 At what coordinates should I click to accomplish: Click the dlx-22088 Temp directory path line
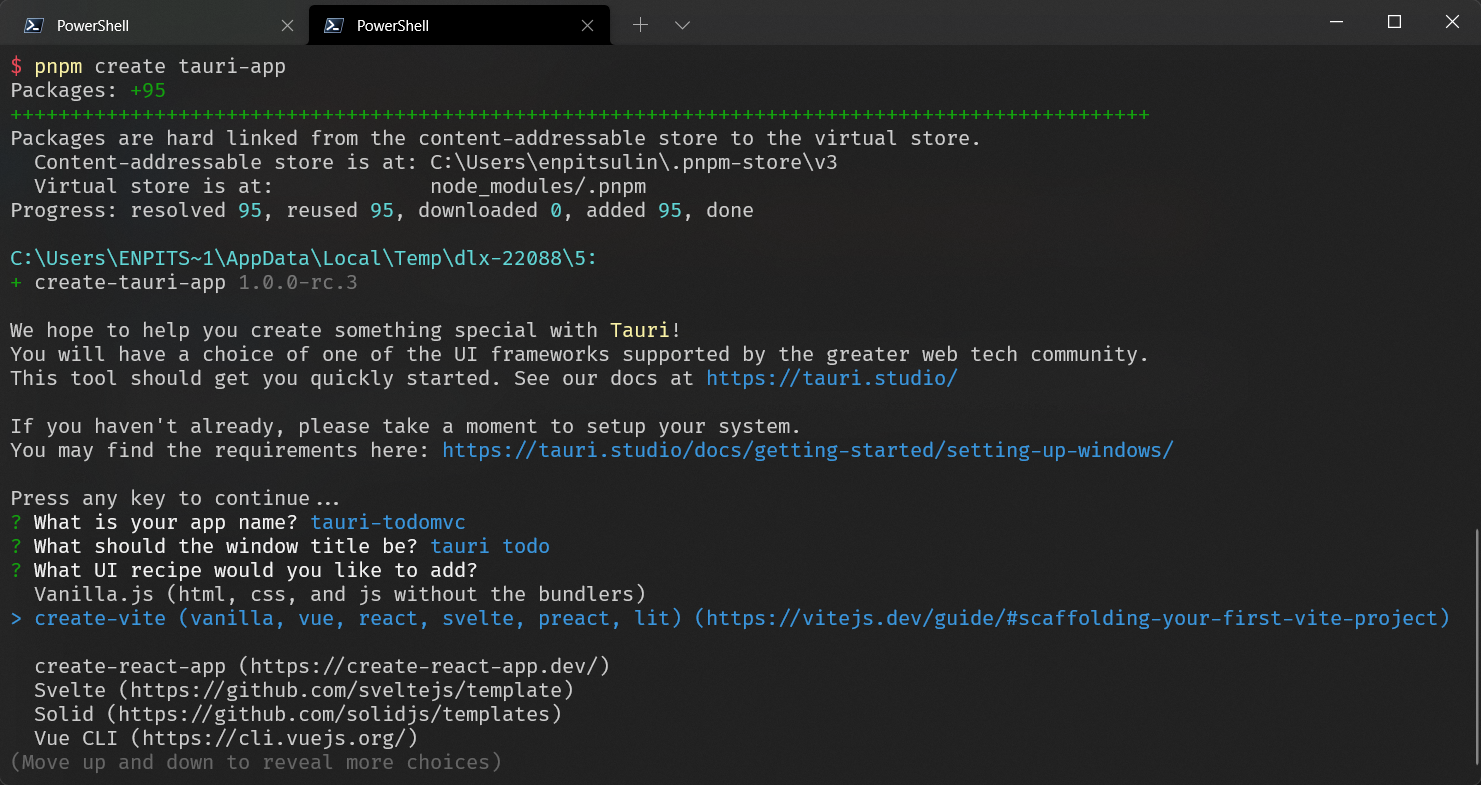(x=304, y=258)
